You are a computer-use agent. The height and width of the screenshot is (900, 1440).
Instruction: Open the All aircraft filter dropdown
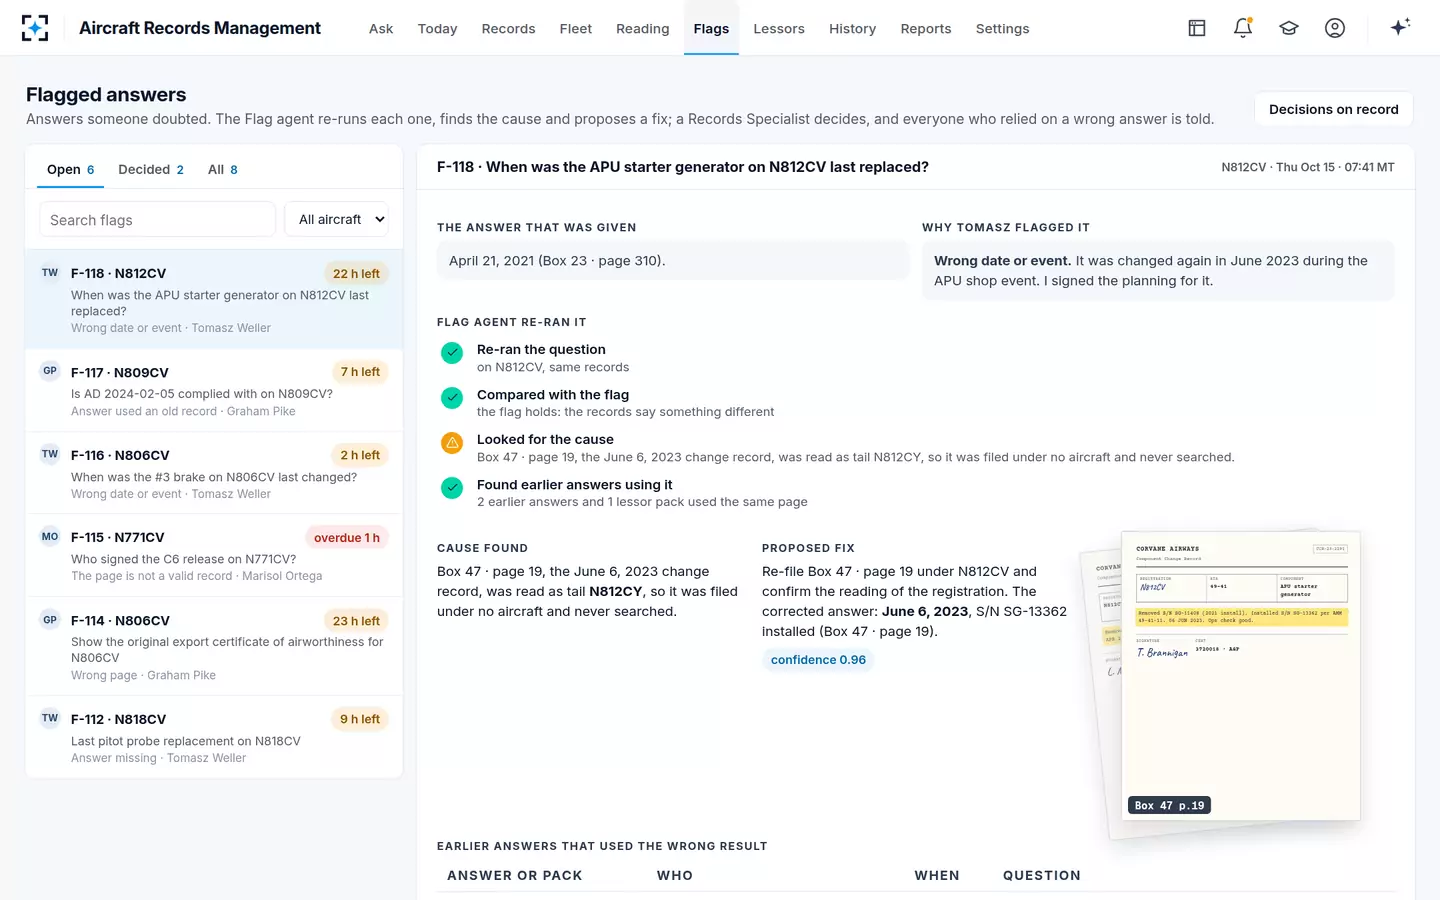[x=336, y=220]
